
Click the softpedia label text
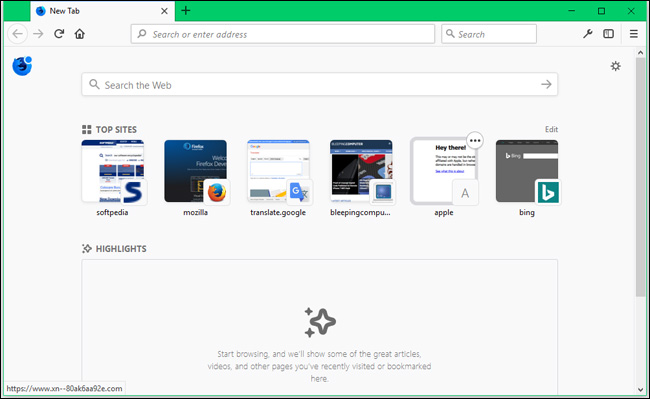tap(112, 213)
